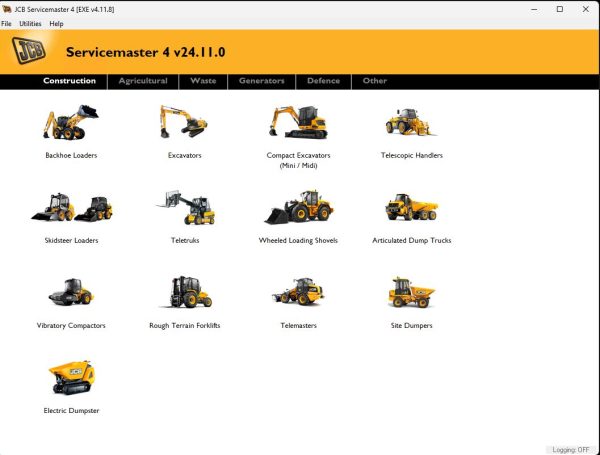Click the JCB app icon in title bar
The image size is (600, 455).
pos(7,9)
